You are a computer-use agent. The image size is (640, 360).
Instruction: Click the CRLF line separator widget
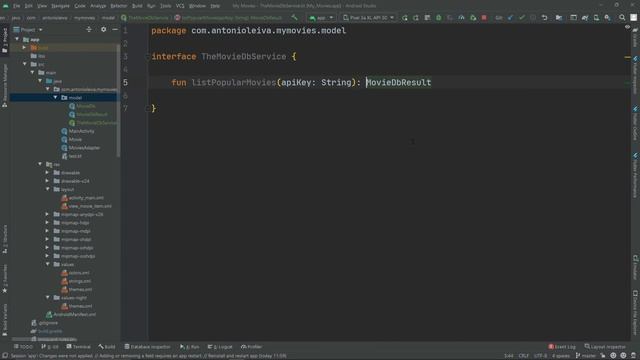(523, 356)
